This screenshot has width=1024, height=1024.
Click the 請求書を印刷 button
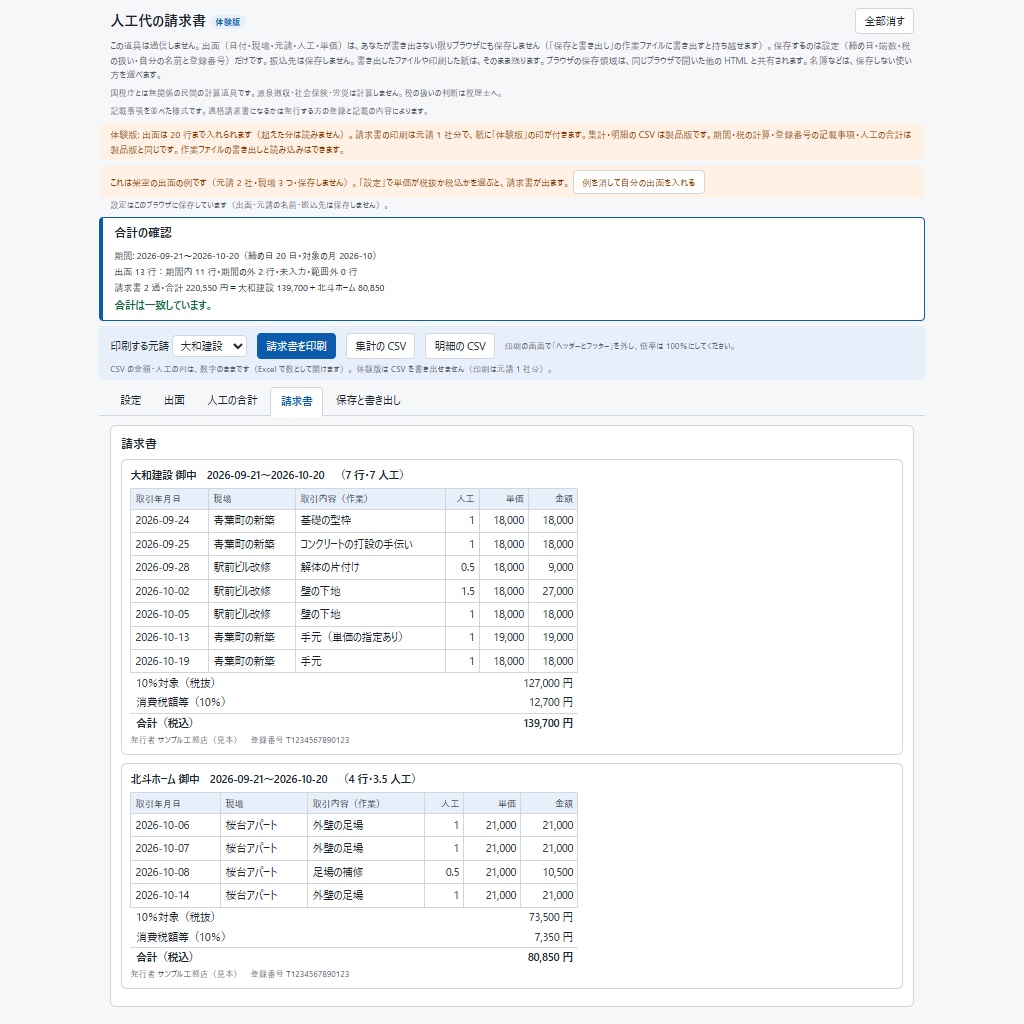click(x=296, y=346)
